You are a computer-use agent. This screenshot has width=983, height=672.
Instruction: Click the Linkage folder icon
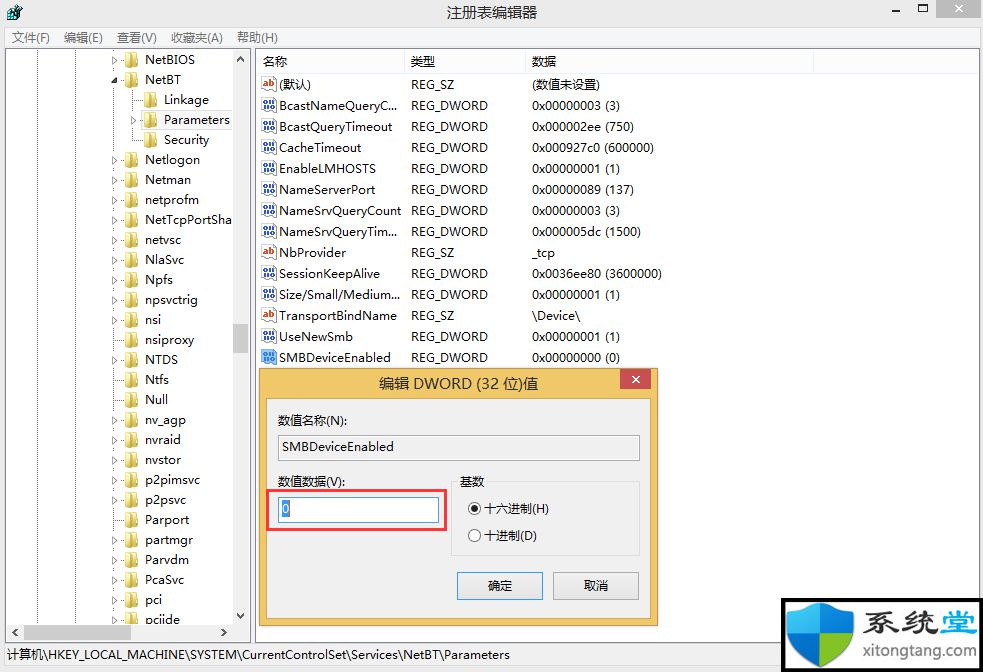click(x=150, y=100)
